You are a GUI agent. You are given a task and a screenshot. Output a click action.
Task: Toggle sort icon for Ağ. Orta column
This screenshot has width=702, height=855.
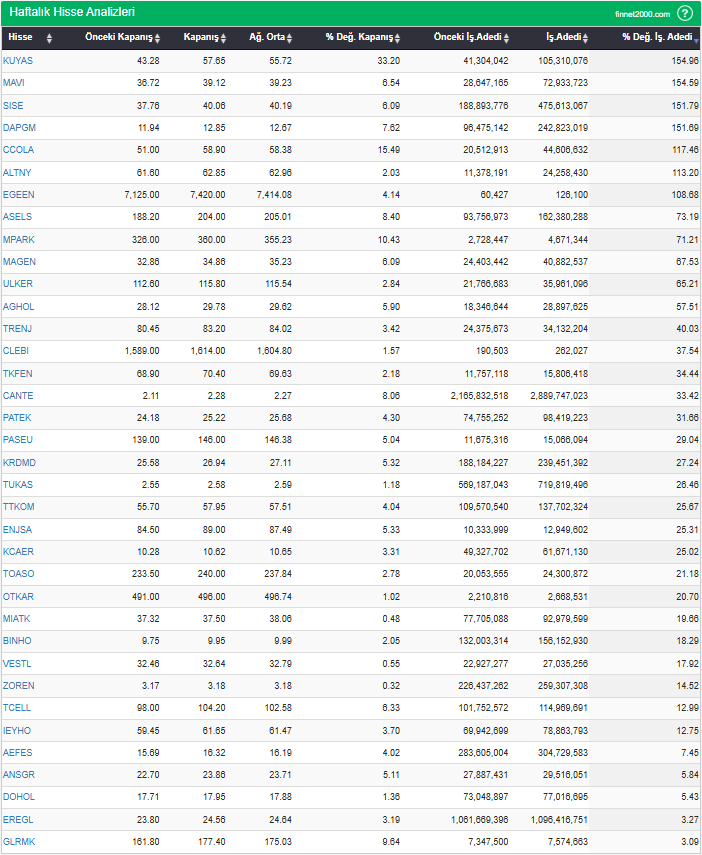[x=289, y=38]
